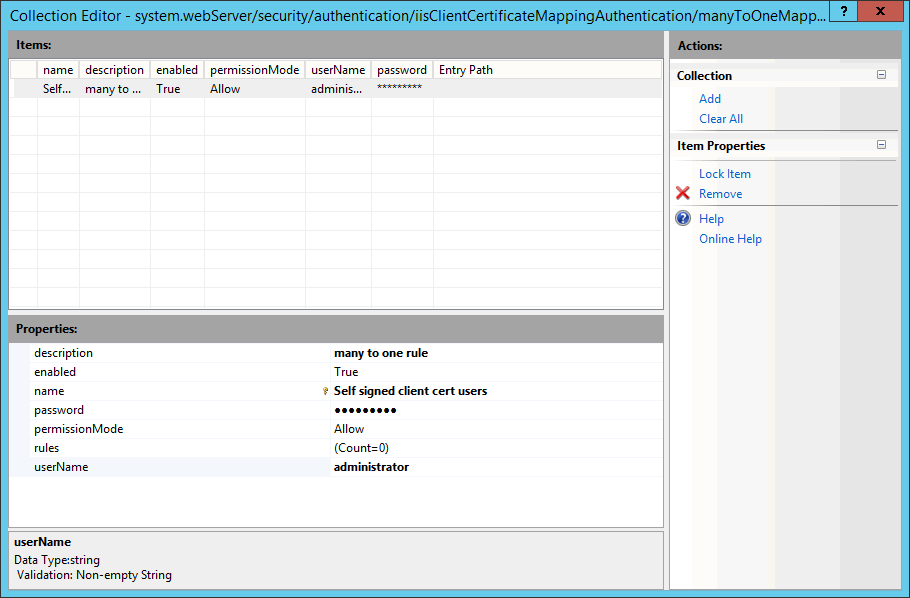This screenshot has width=910, height=598.
Task: Clear All items from collection
Action: [720, 119]
